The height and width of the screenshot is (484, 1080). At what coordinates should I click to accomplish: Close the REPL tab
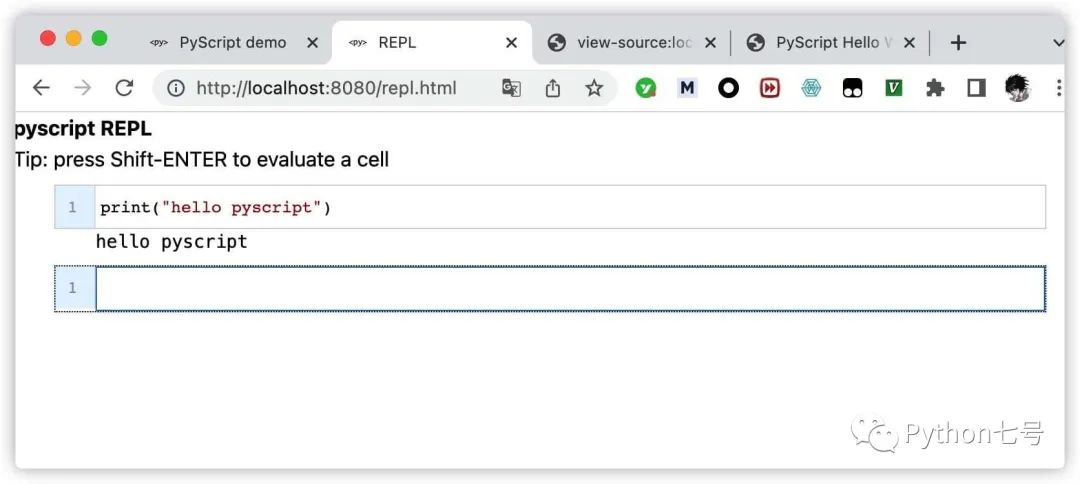(511, 43)
